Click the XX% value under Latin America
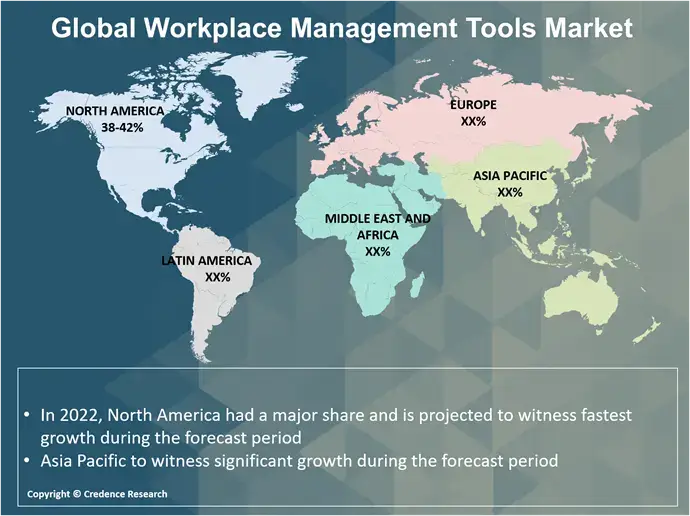The height and width of the screenshot is (516, 690). click(217, 277)
